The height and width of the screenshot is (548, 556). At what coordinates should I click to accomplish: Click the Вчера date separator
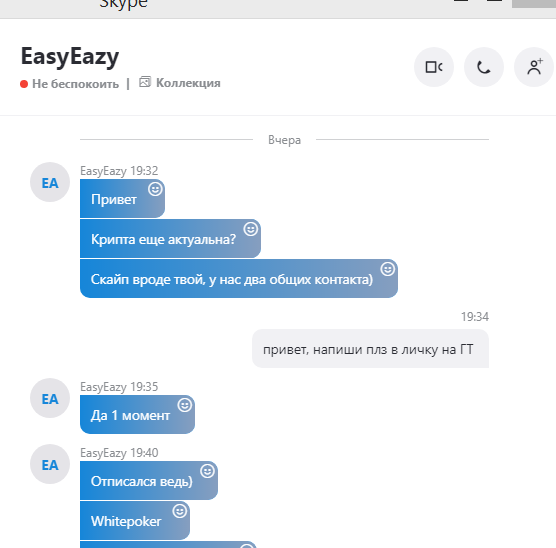click(x=284, y=140)
